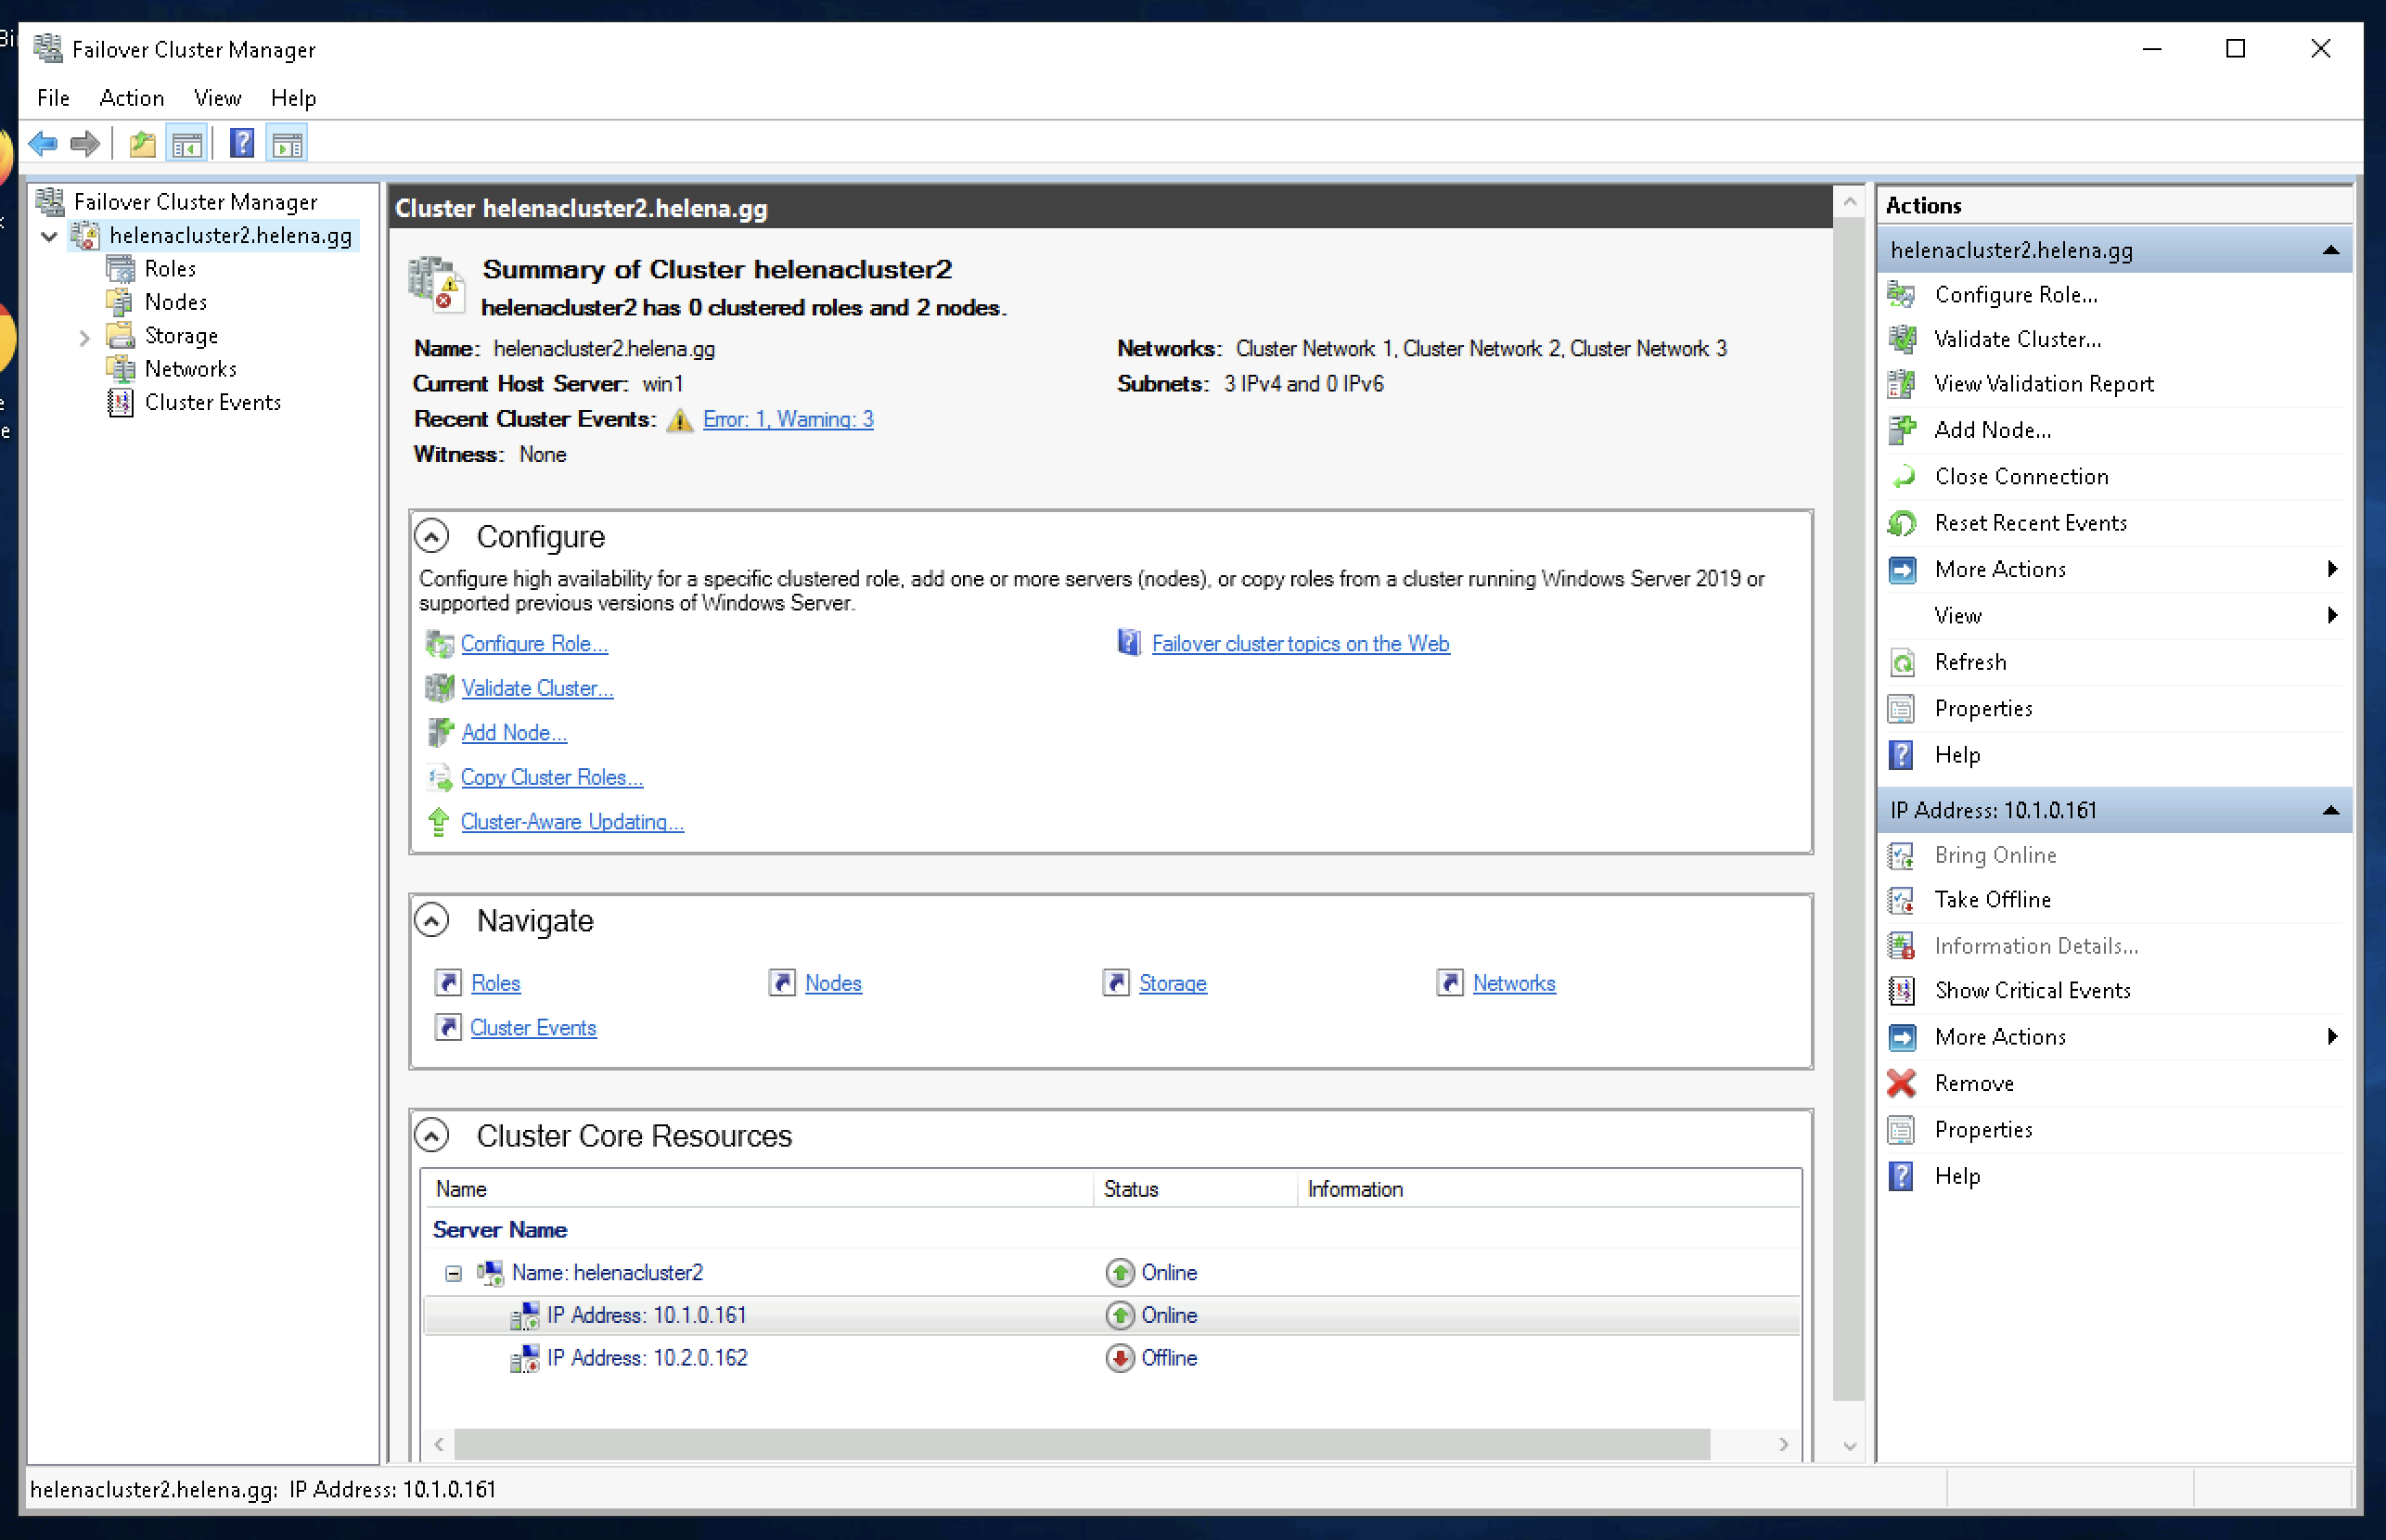This screenshot has width=2386, height=1540.
Task: Open the Cluster-Aware Updating link
Action: pos(571,821)
